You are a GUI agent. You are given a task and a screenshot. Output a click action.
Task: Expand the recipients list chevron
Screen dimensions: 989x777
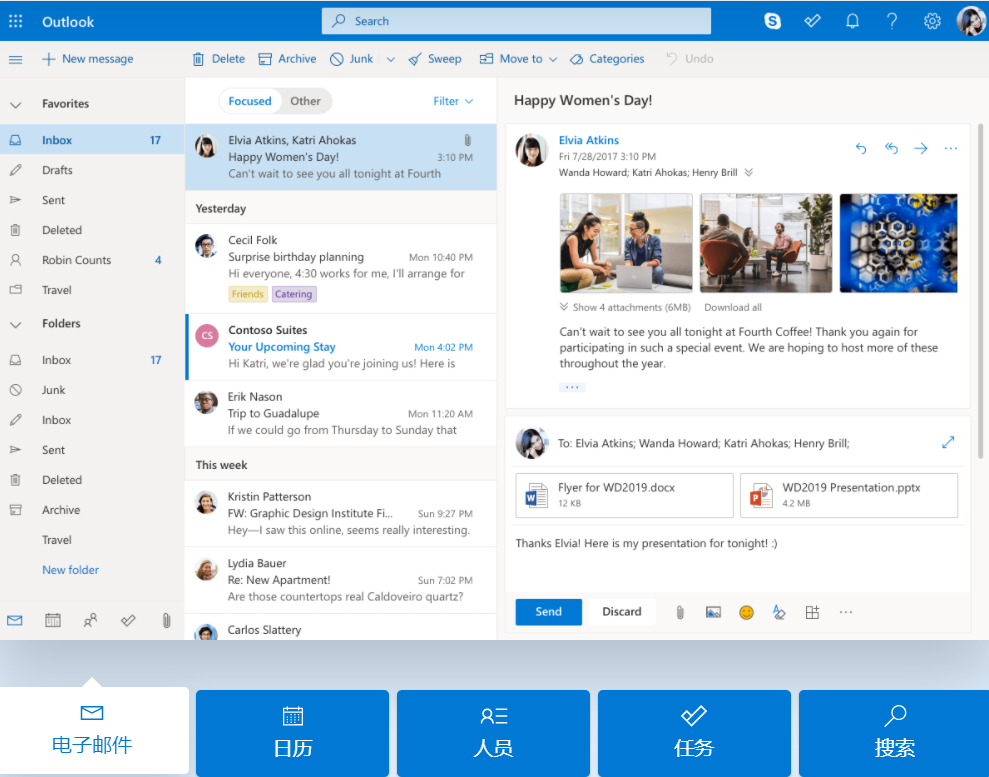click(749, 173)
